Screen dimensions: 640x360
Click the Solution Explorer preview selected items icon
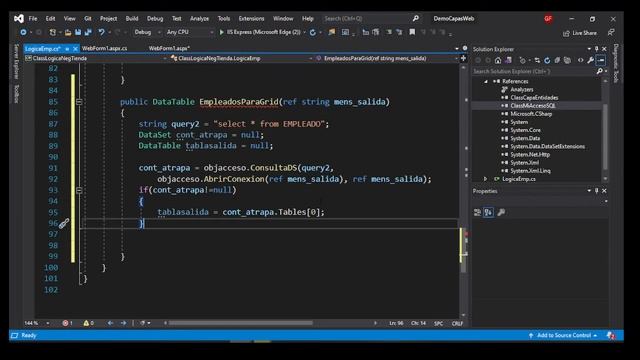tap(601, 60)
